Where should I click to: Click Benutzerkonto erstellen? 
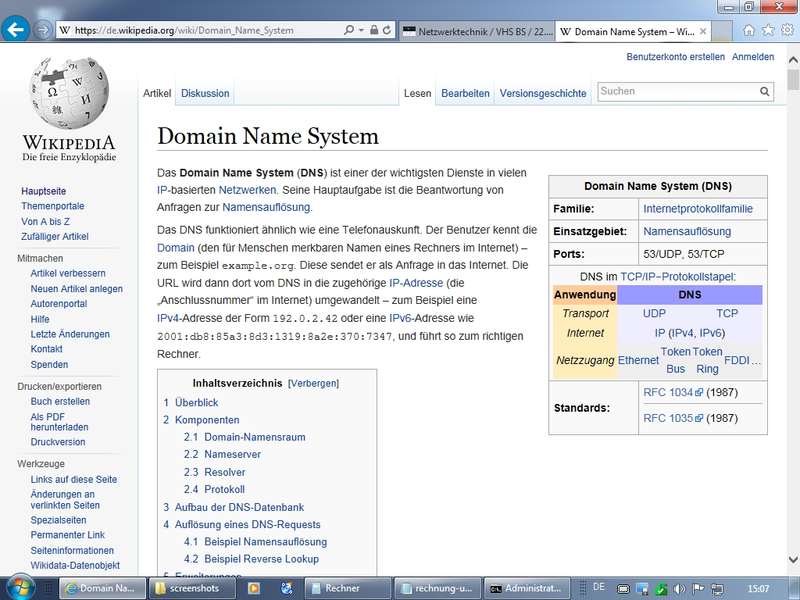click(675, 57)
